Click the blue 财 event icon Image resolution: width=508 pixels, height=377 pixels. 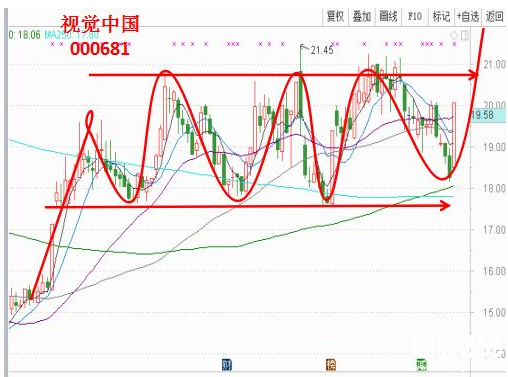pos(227,365)
